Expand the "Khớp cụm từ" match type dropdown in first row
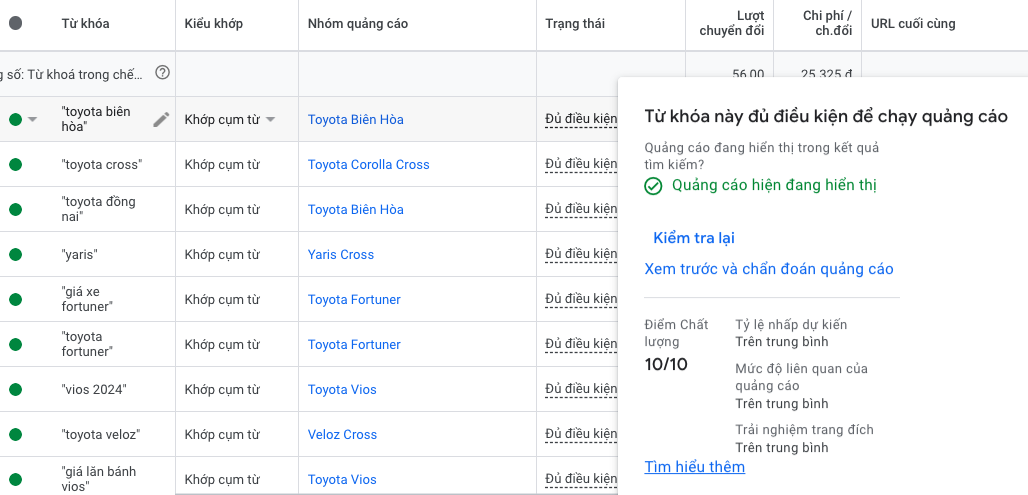The width and height of the screenshot is (1028, 495). pos(271,120)
